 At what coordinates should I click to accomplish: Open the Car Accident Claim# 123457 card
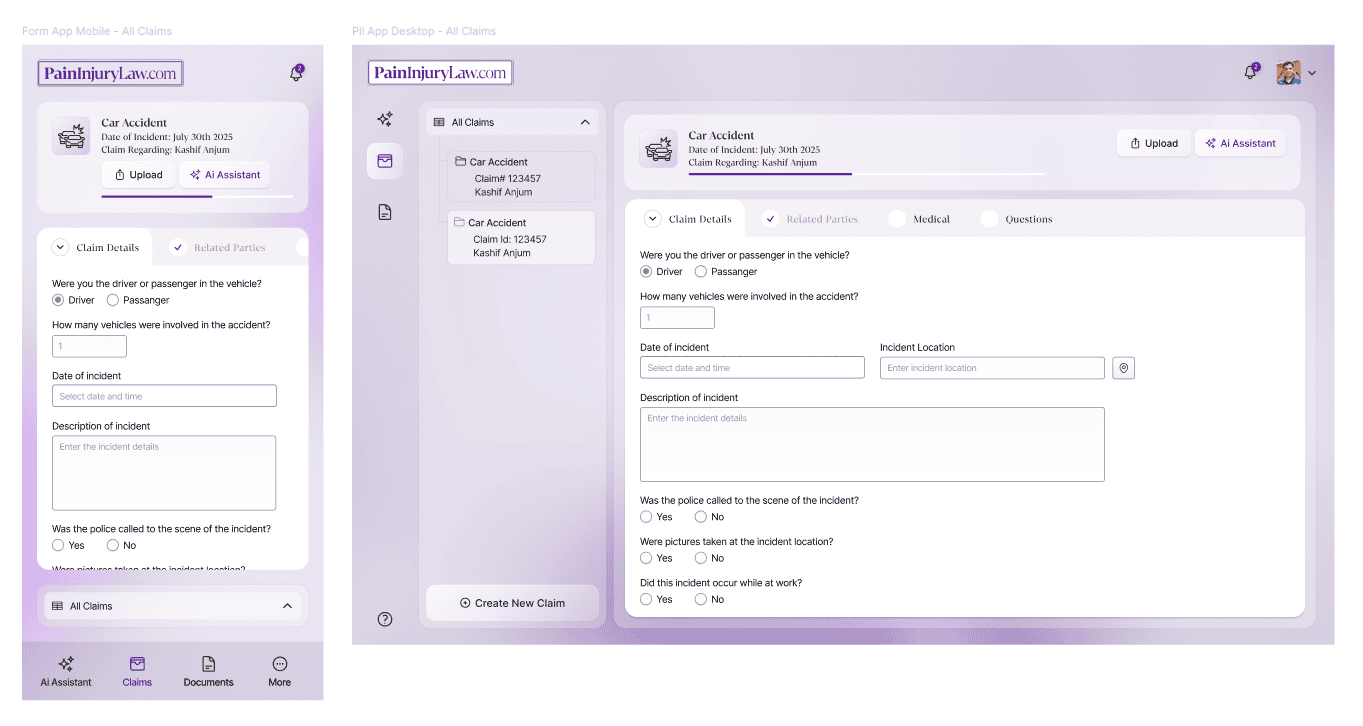click(x=521, y=176)
